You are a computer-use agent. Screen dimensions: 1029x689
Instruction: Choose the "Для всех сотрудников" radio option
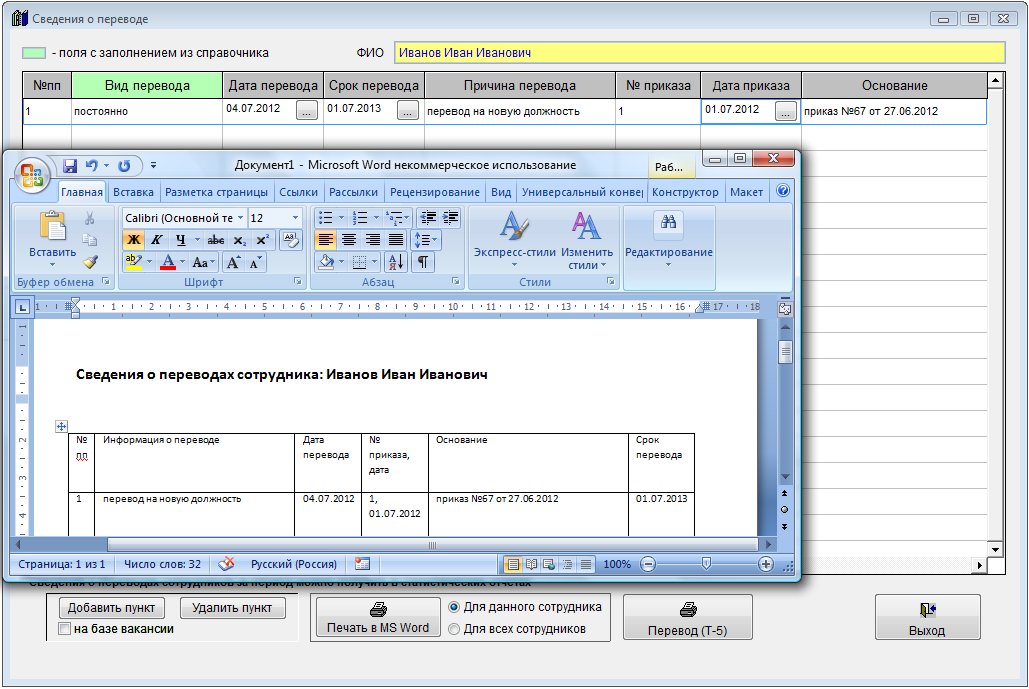[x=455, y=629]
